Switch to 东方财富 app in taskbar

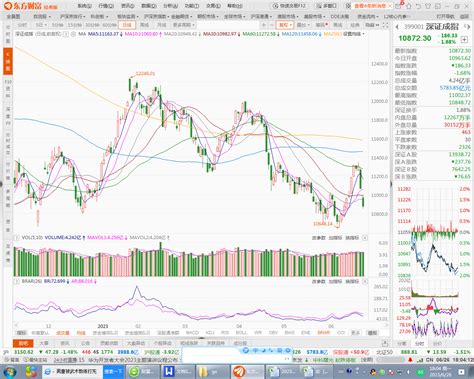[247, 371]
